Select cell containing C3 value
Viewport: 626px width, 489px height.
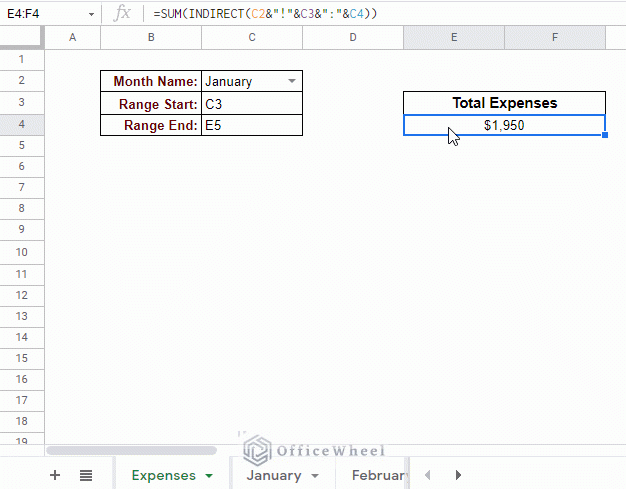pyautogui.click(x=252, y=103)
